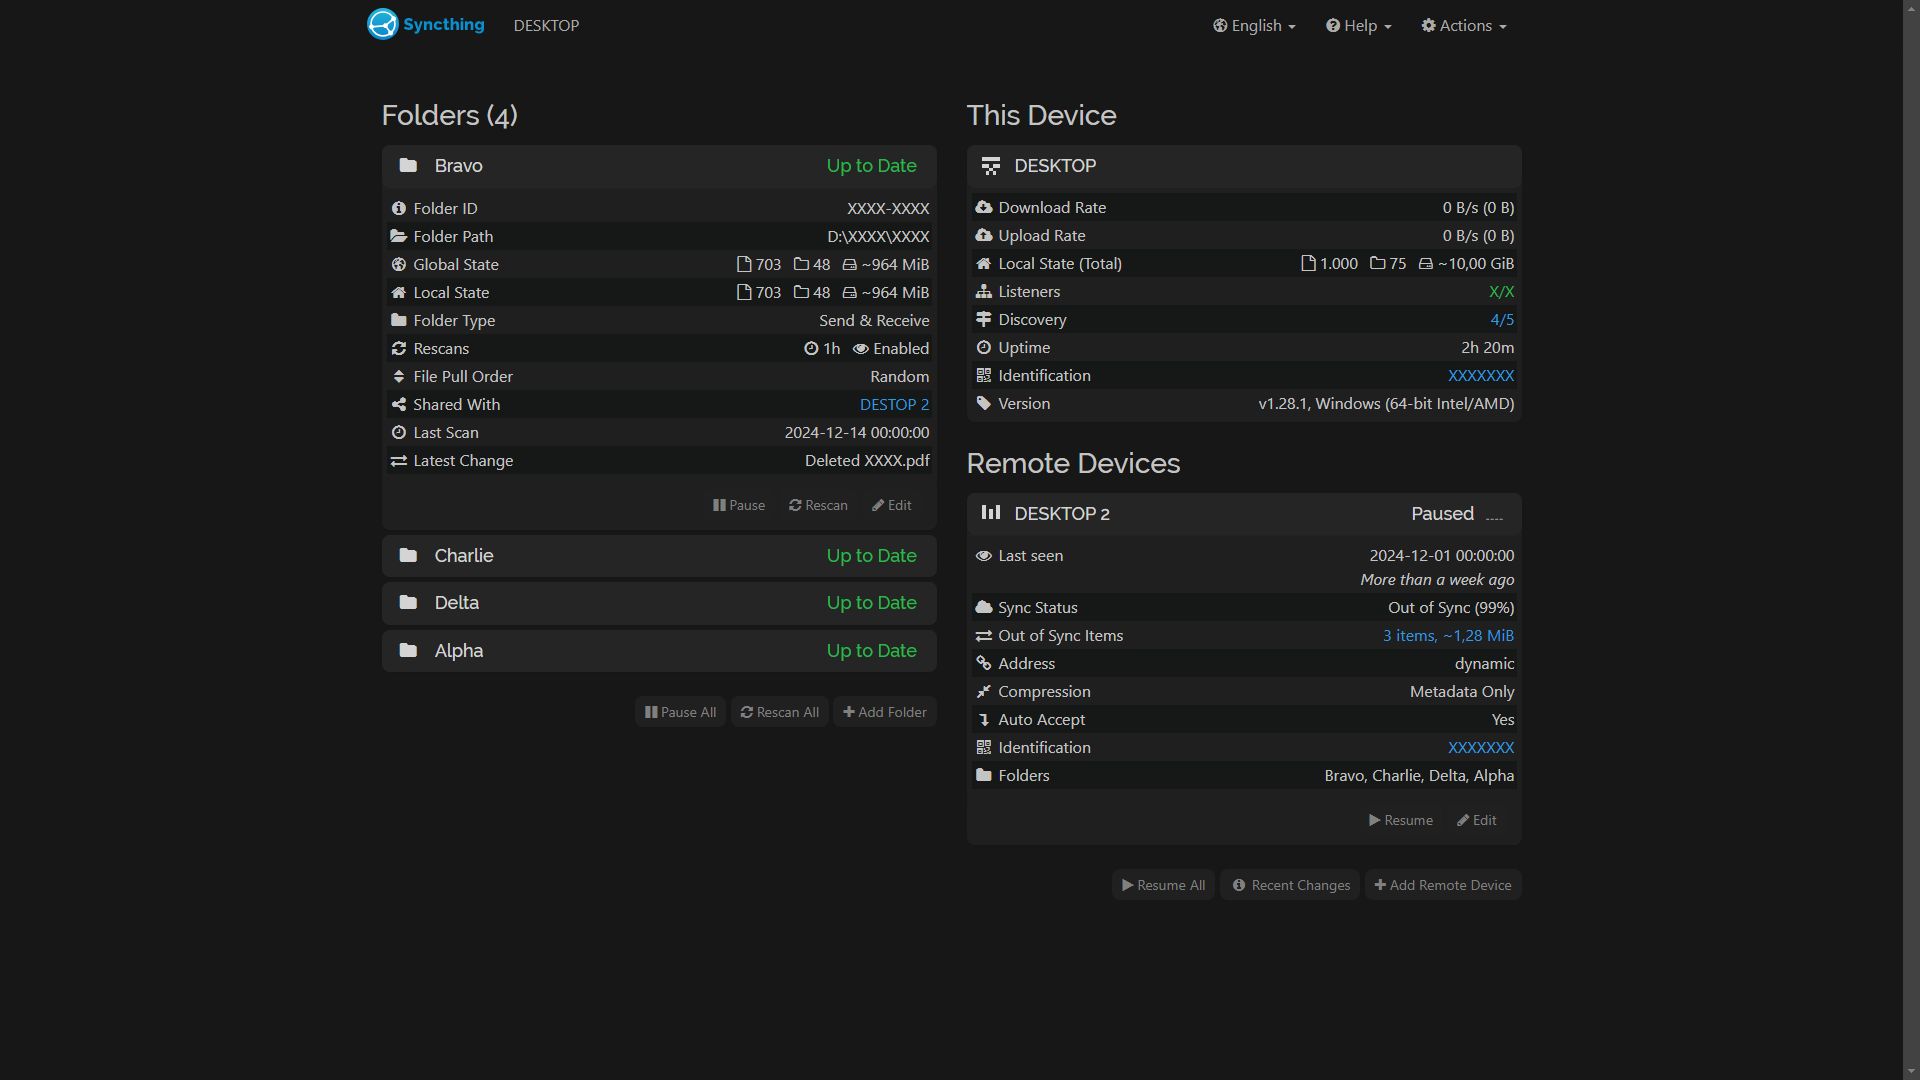The height and width of the screenshot is (1080, 1920).
Task: Click the Rescans Enabled watcher eye icon
Action: click(860, 348)
